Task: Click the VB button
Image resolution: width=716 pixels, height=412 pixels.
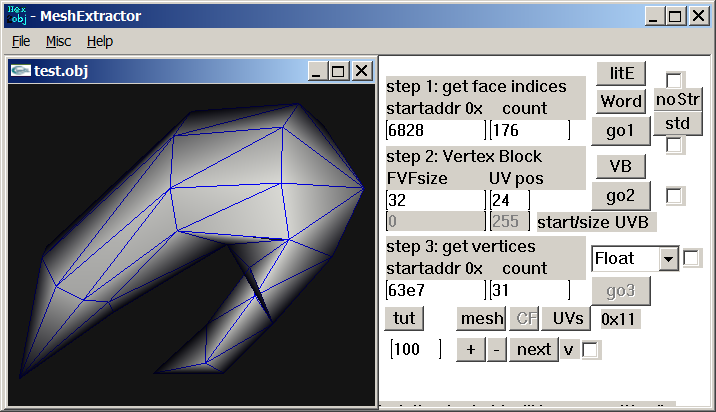Action: (x=621, y=167)
